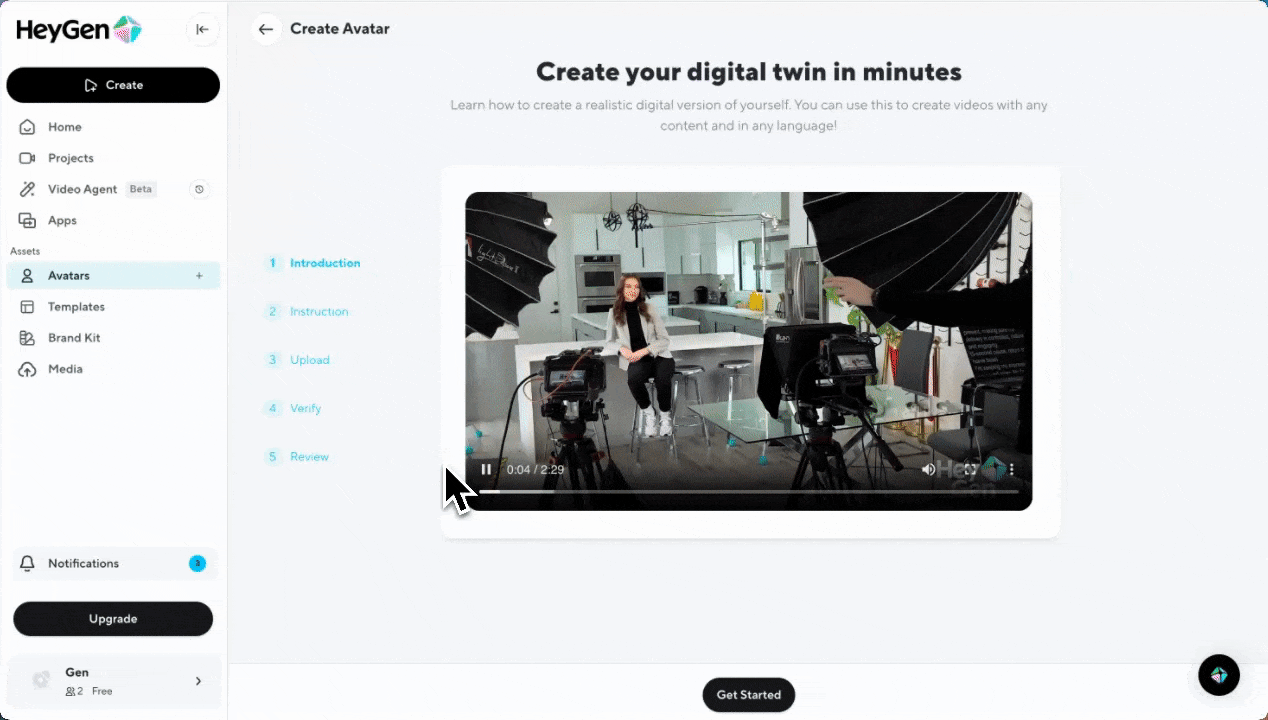Expand the Gen account menu chevron
Viewport: 1268px width, 720px height.
click(198, 681)
